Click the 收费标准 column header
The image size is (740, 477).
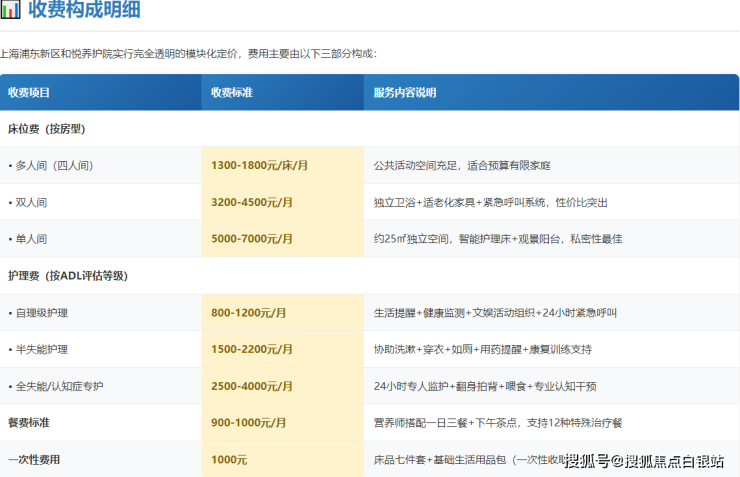coord(232,93)
